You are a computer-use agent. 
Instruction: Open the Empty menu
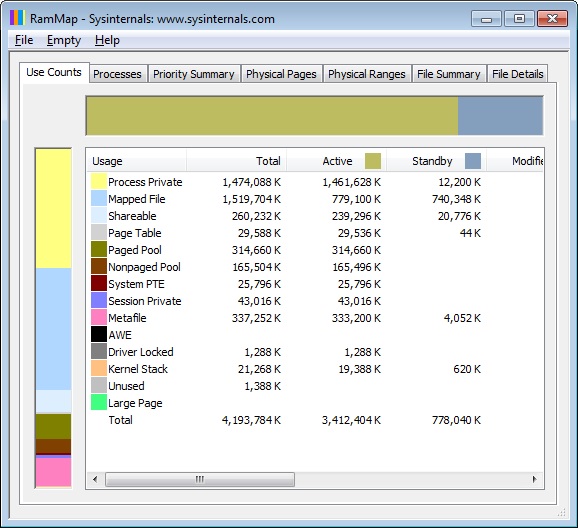(64, 40)
